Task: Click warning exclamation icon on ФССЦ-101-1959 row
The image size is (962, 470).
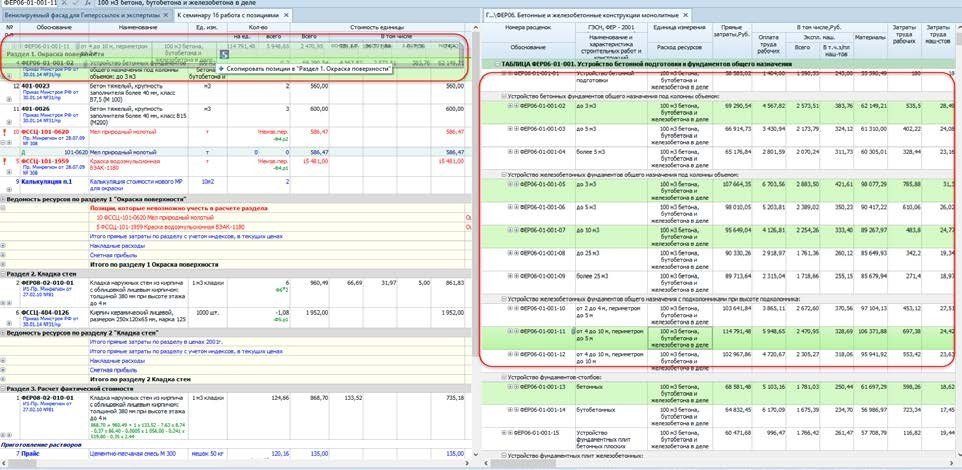Action: tap(5, 161)
